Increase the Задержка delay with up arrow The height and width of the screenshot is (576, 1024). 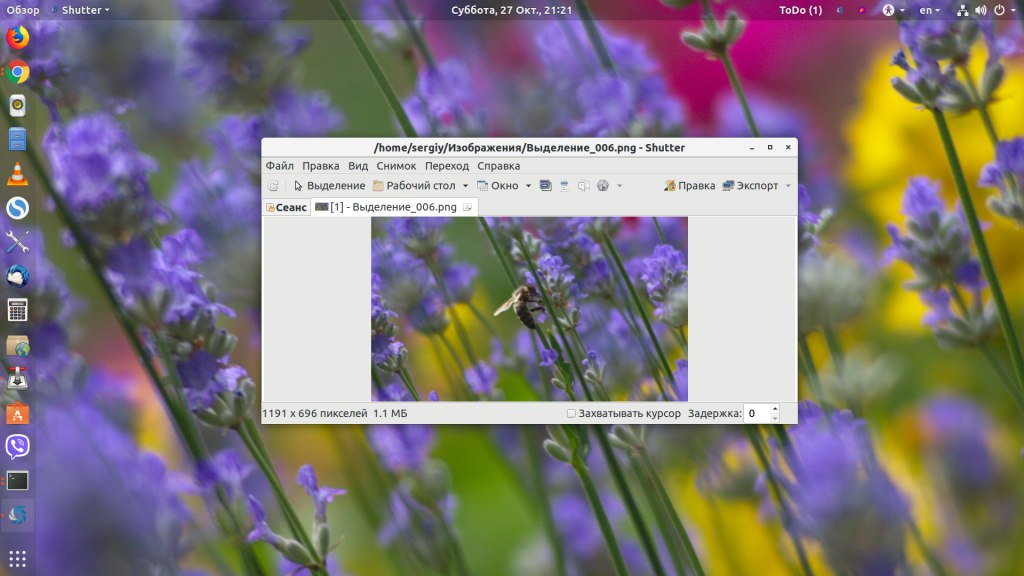pyautogui.click(x=775, y=409)
